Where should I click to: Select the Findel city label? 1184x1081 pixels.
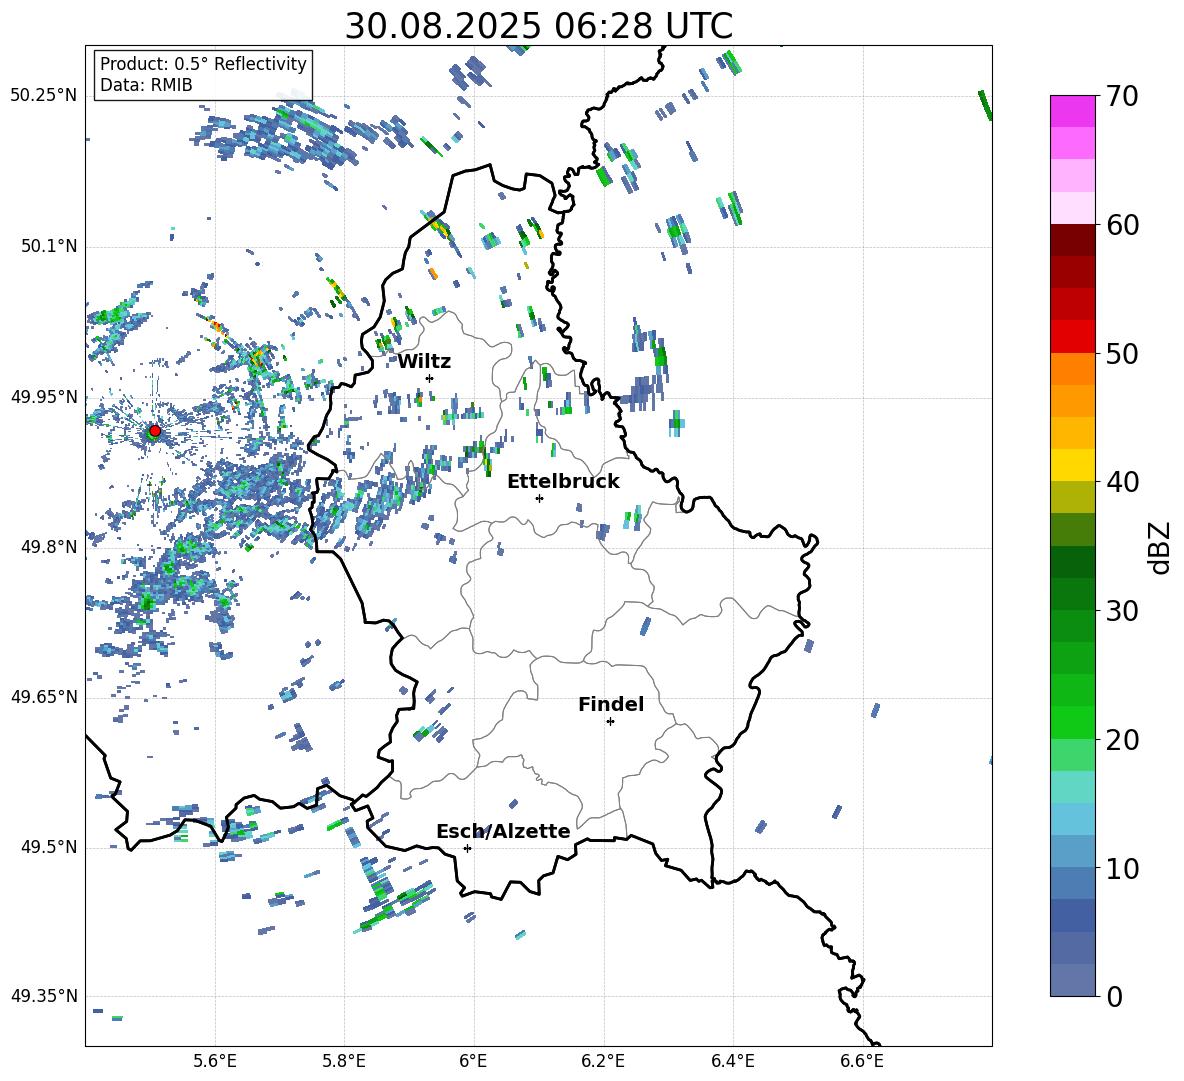(611, 704)
